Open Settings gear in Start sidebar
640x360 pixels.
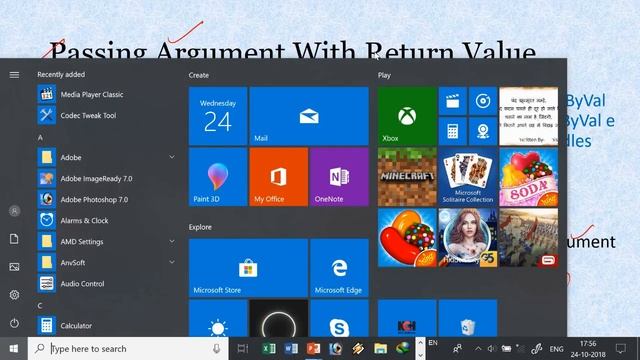(14, 295)
